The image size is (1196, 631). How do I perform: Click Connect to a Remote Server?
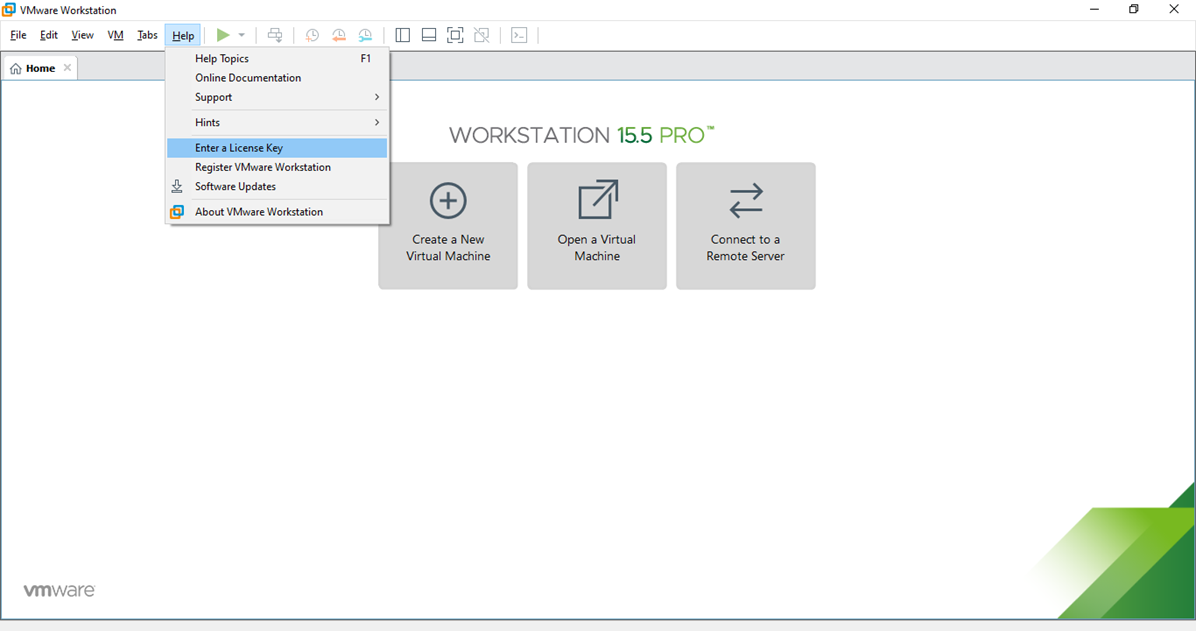click(745, 226)
